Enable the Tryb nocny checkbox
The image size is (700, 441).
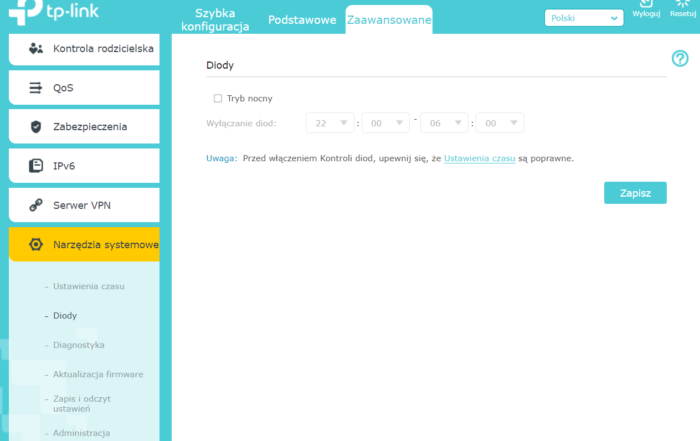coord(218,98)
